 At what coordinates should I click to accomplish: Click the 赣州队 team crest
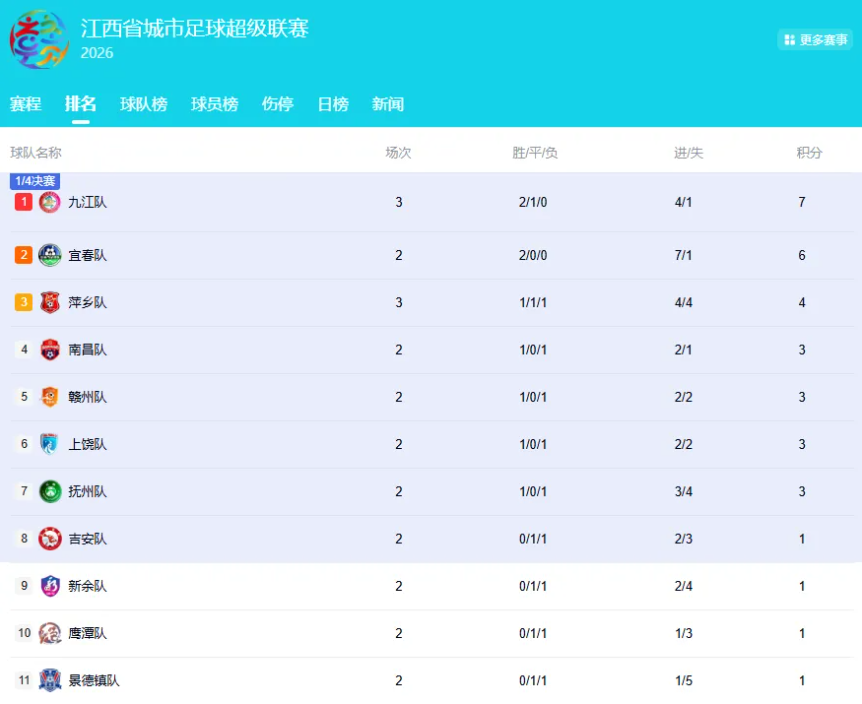pyautogui.click(x=49, y=397)
